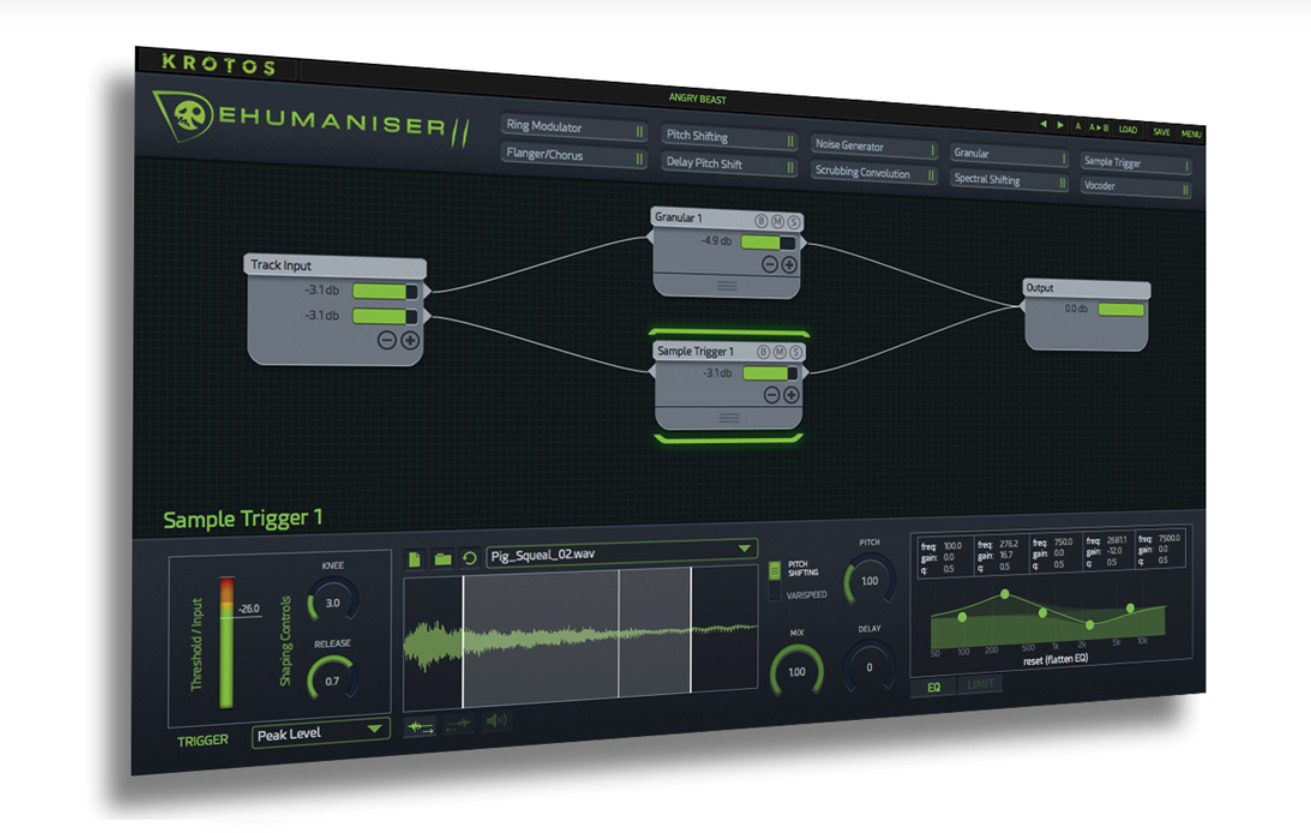Viewport: 1311px width, 833px height.
Task: Click plus button on Sample Trigger 1 node
Action: point(791,395)
